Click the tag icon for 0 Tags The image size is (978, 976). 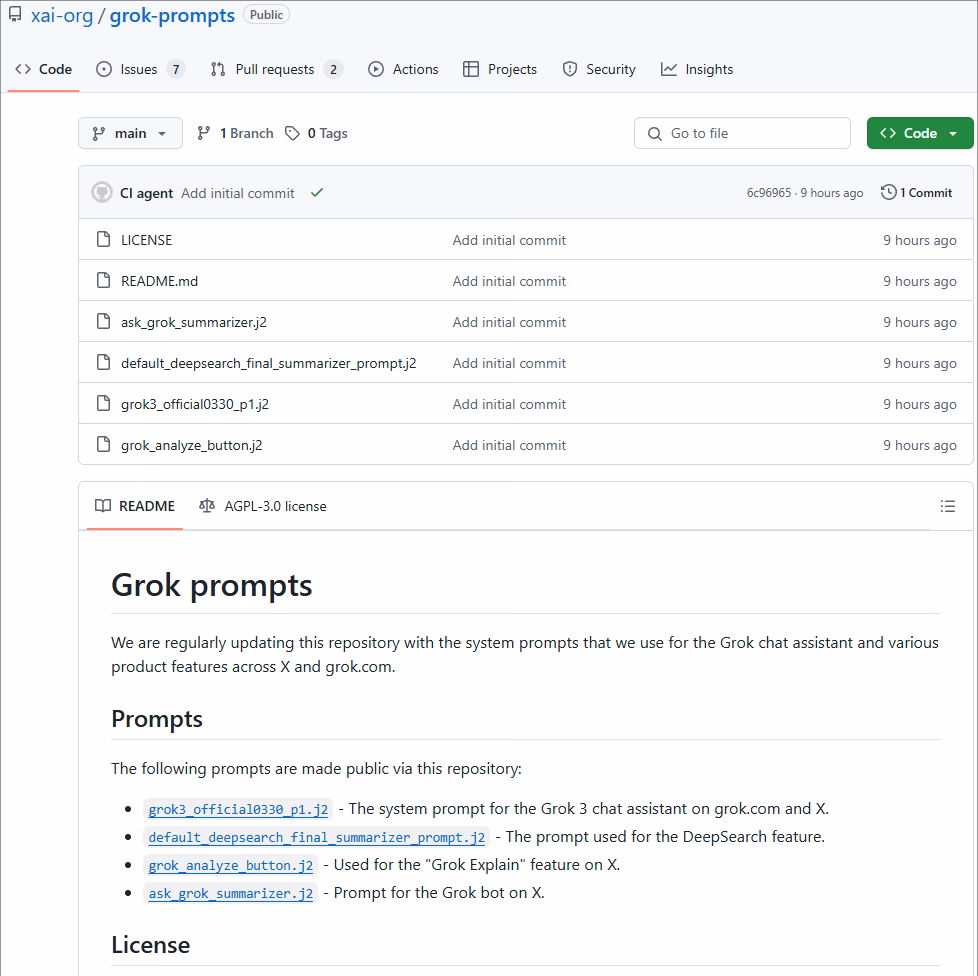(x=292, y=133)
